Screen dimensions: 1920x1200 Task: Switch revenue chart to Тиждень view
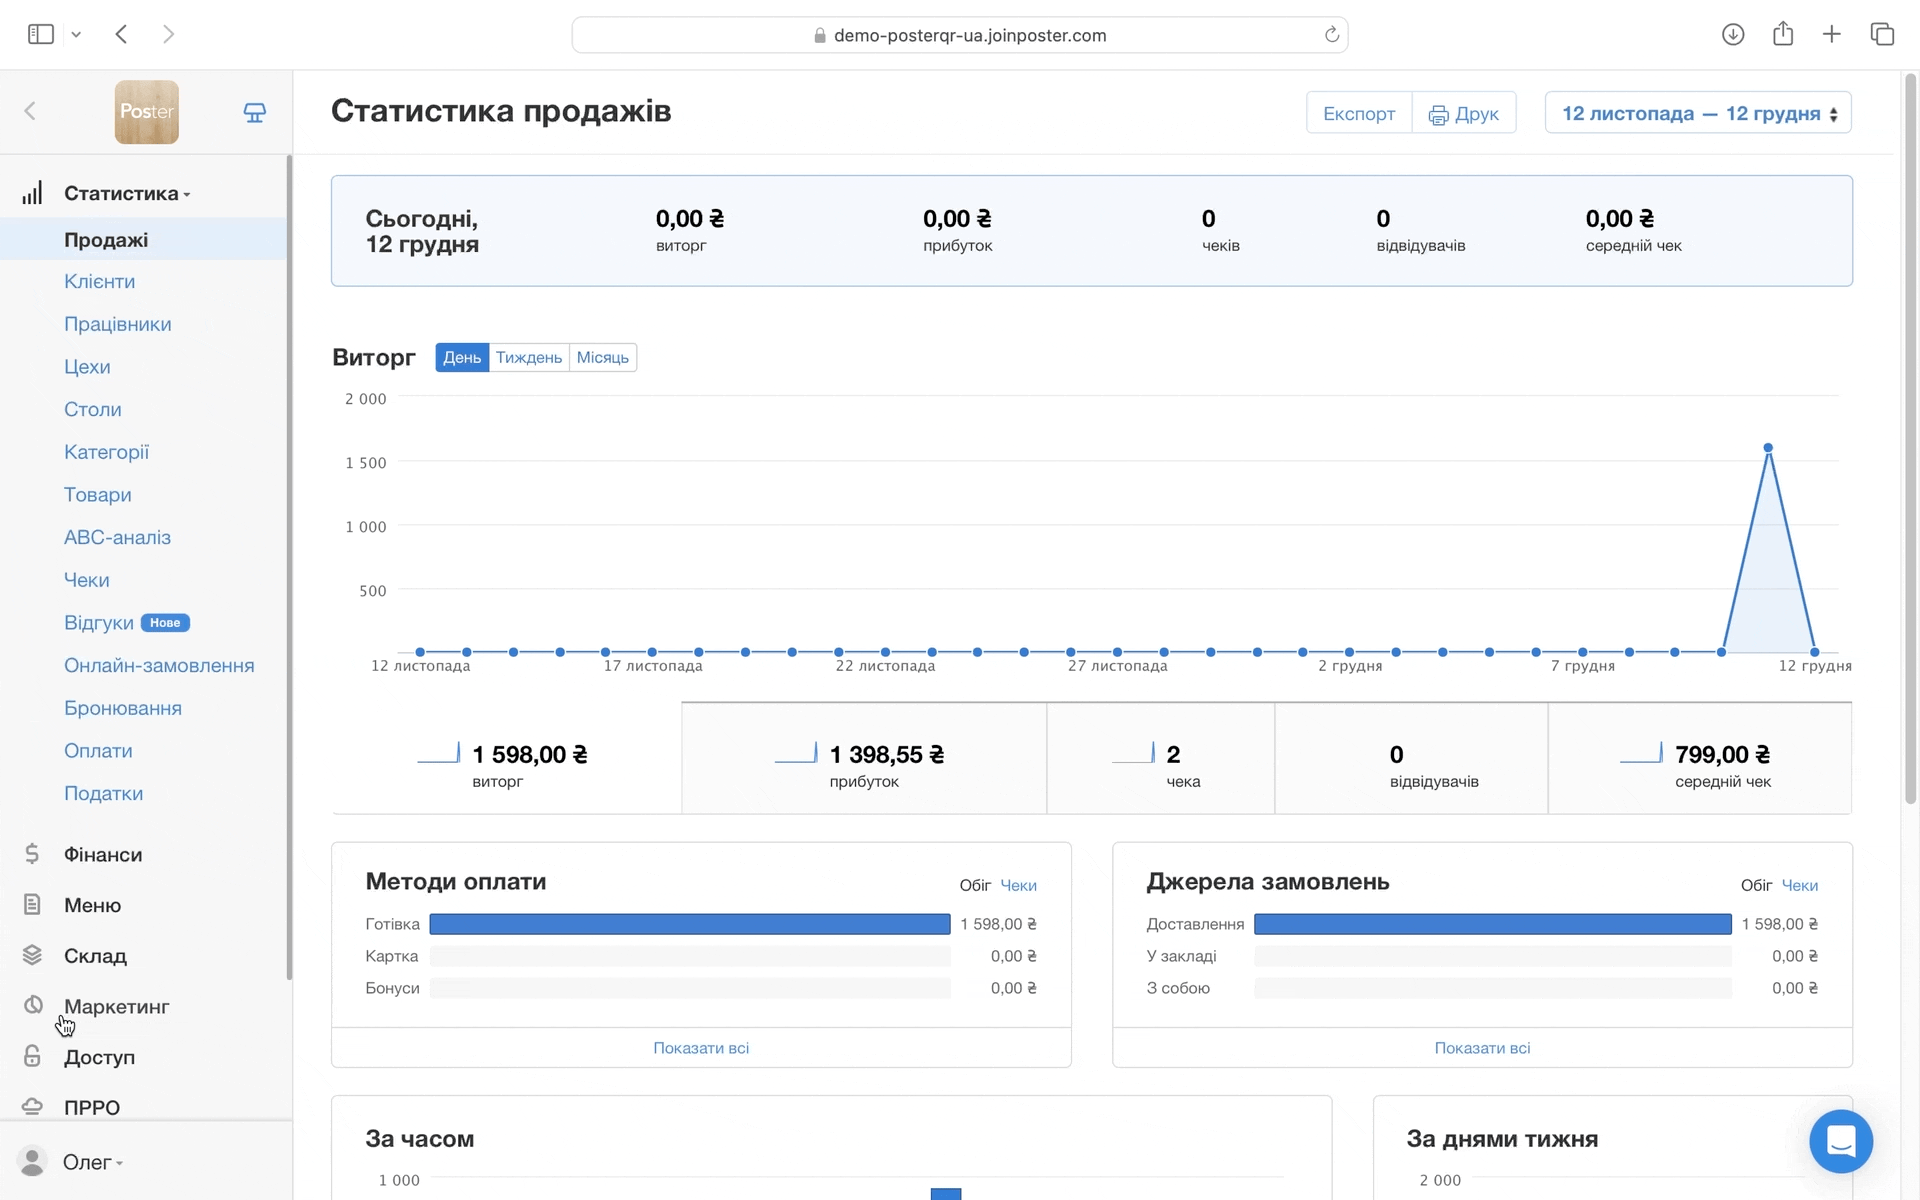528,357
